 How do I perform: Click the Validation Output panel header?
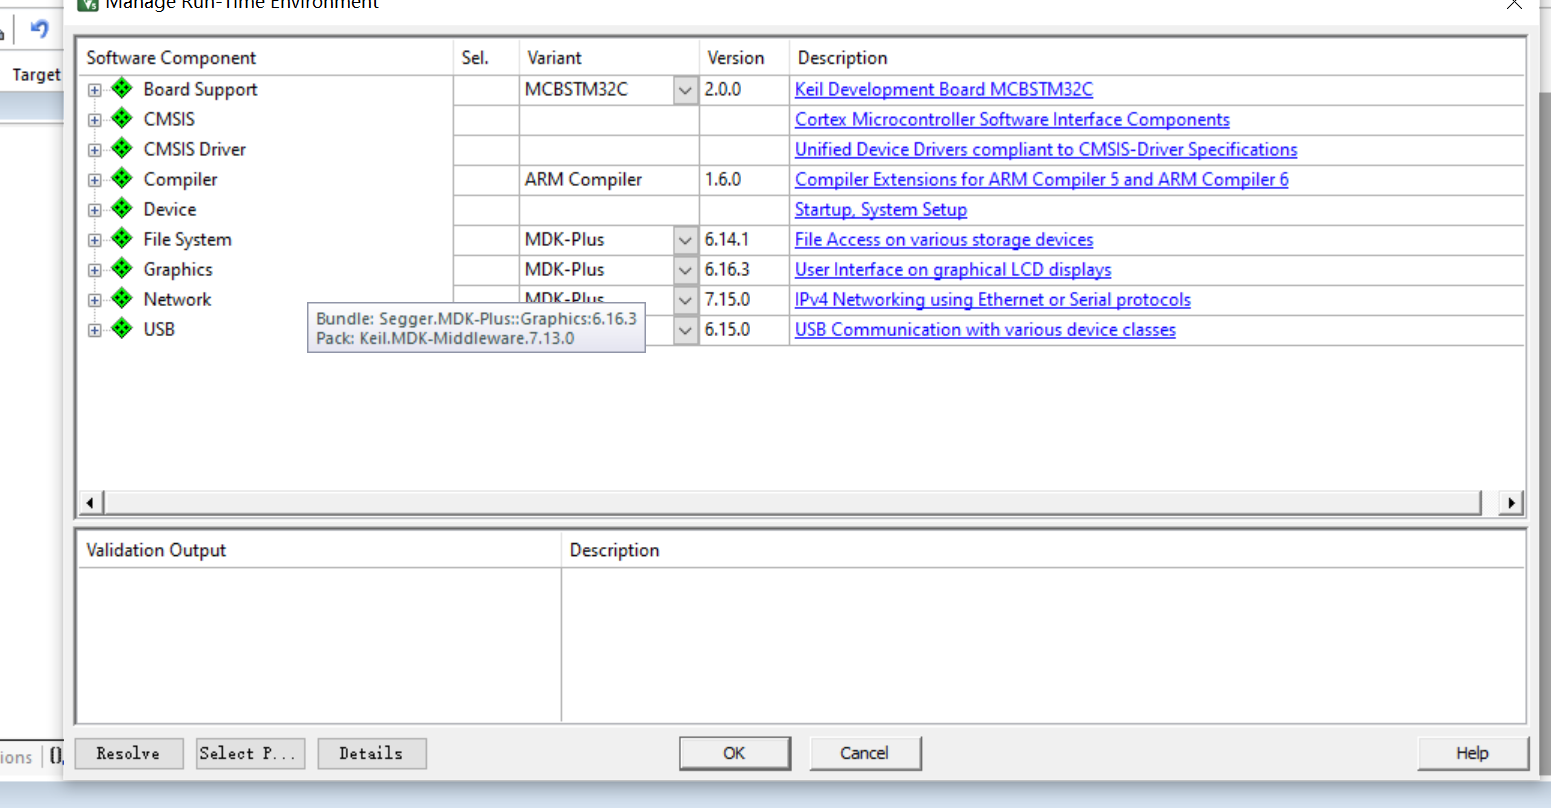tap(319, 550)
